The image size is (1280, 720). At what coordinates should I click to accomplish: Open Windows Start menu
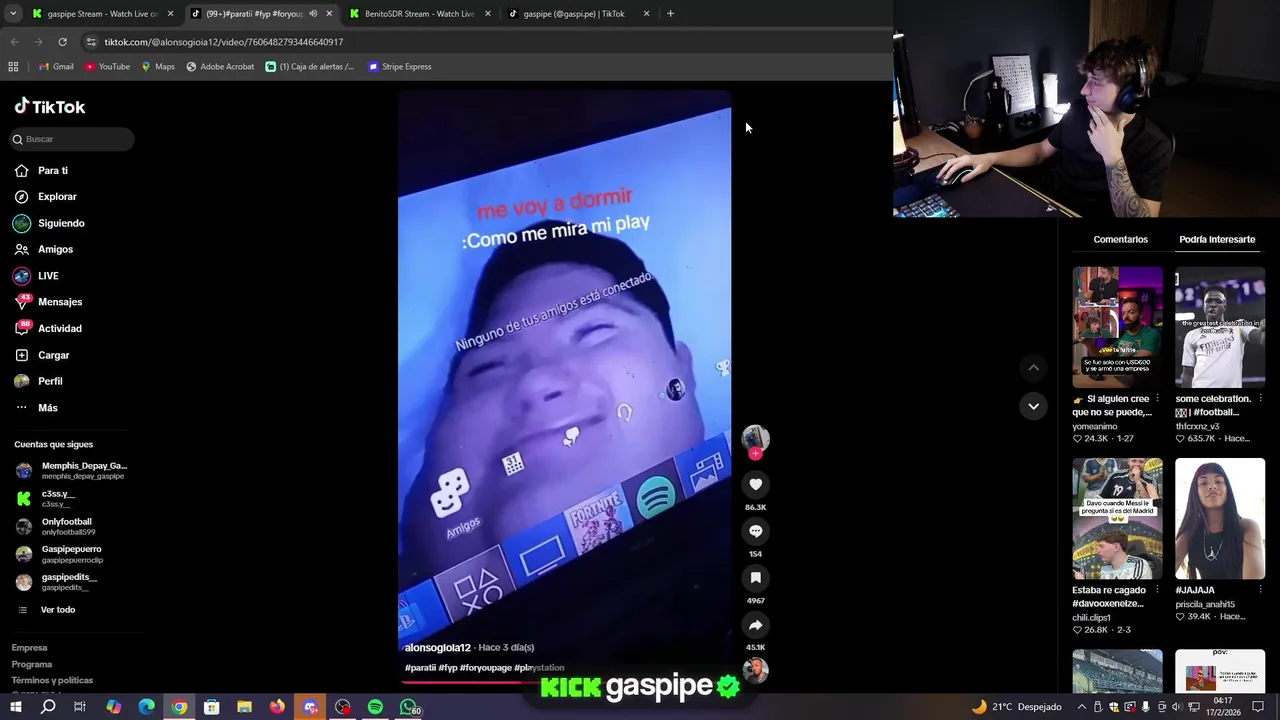click(15, 707)
